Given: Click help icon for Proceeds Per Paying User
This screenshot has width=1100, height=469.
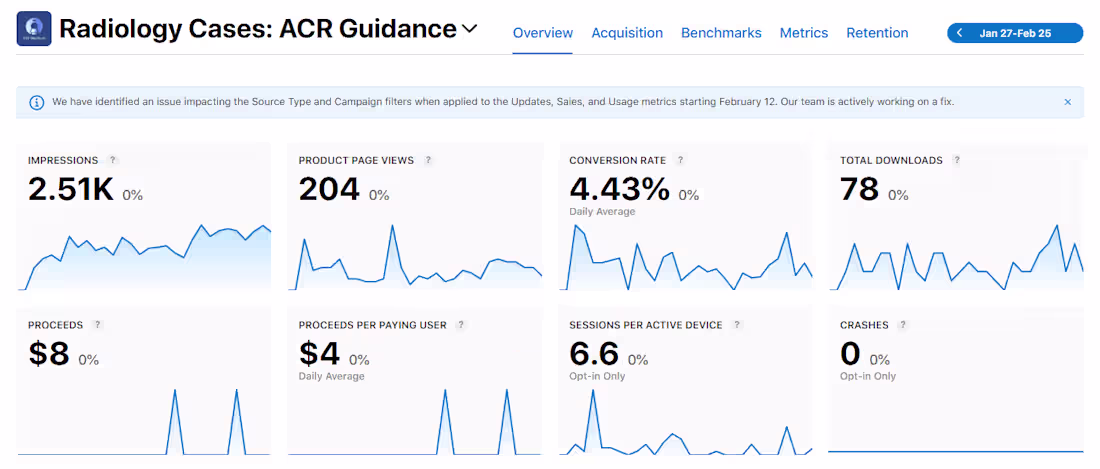Looking at the screenshot, I should 461,325.
